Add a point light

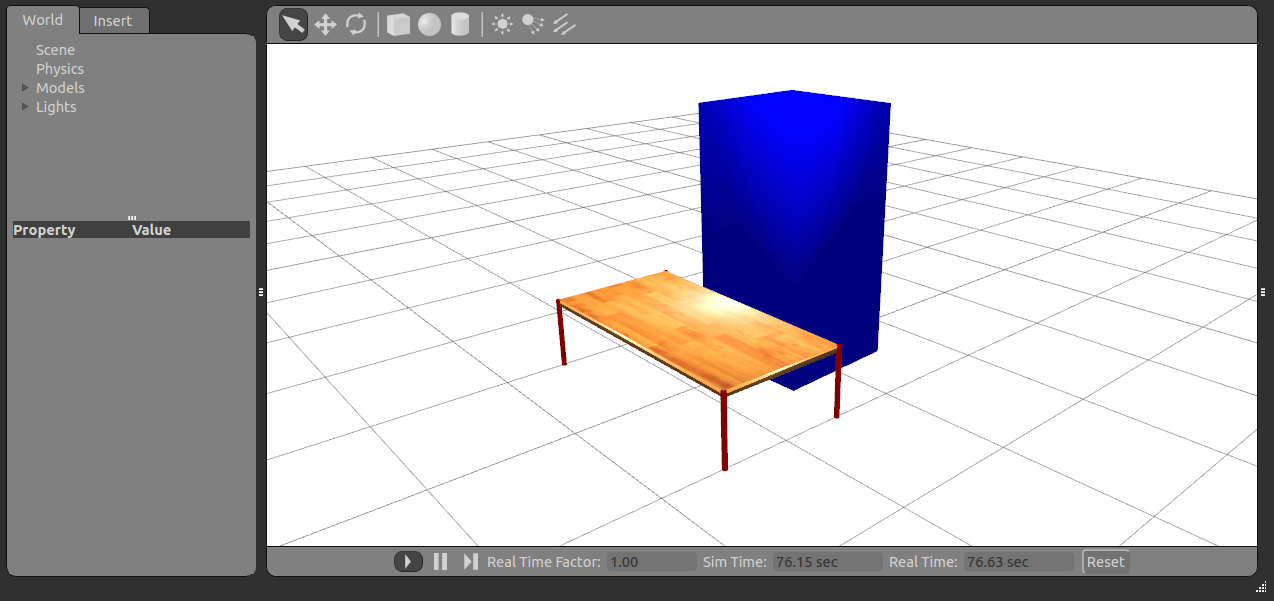click(x=502, y=25)
